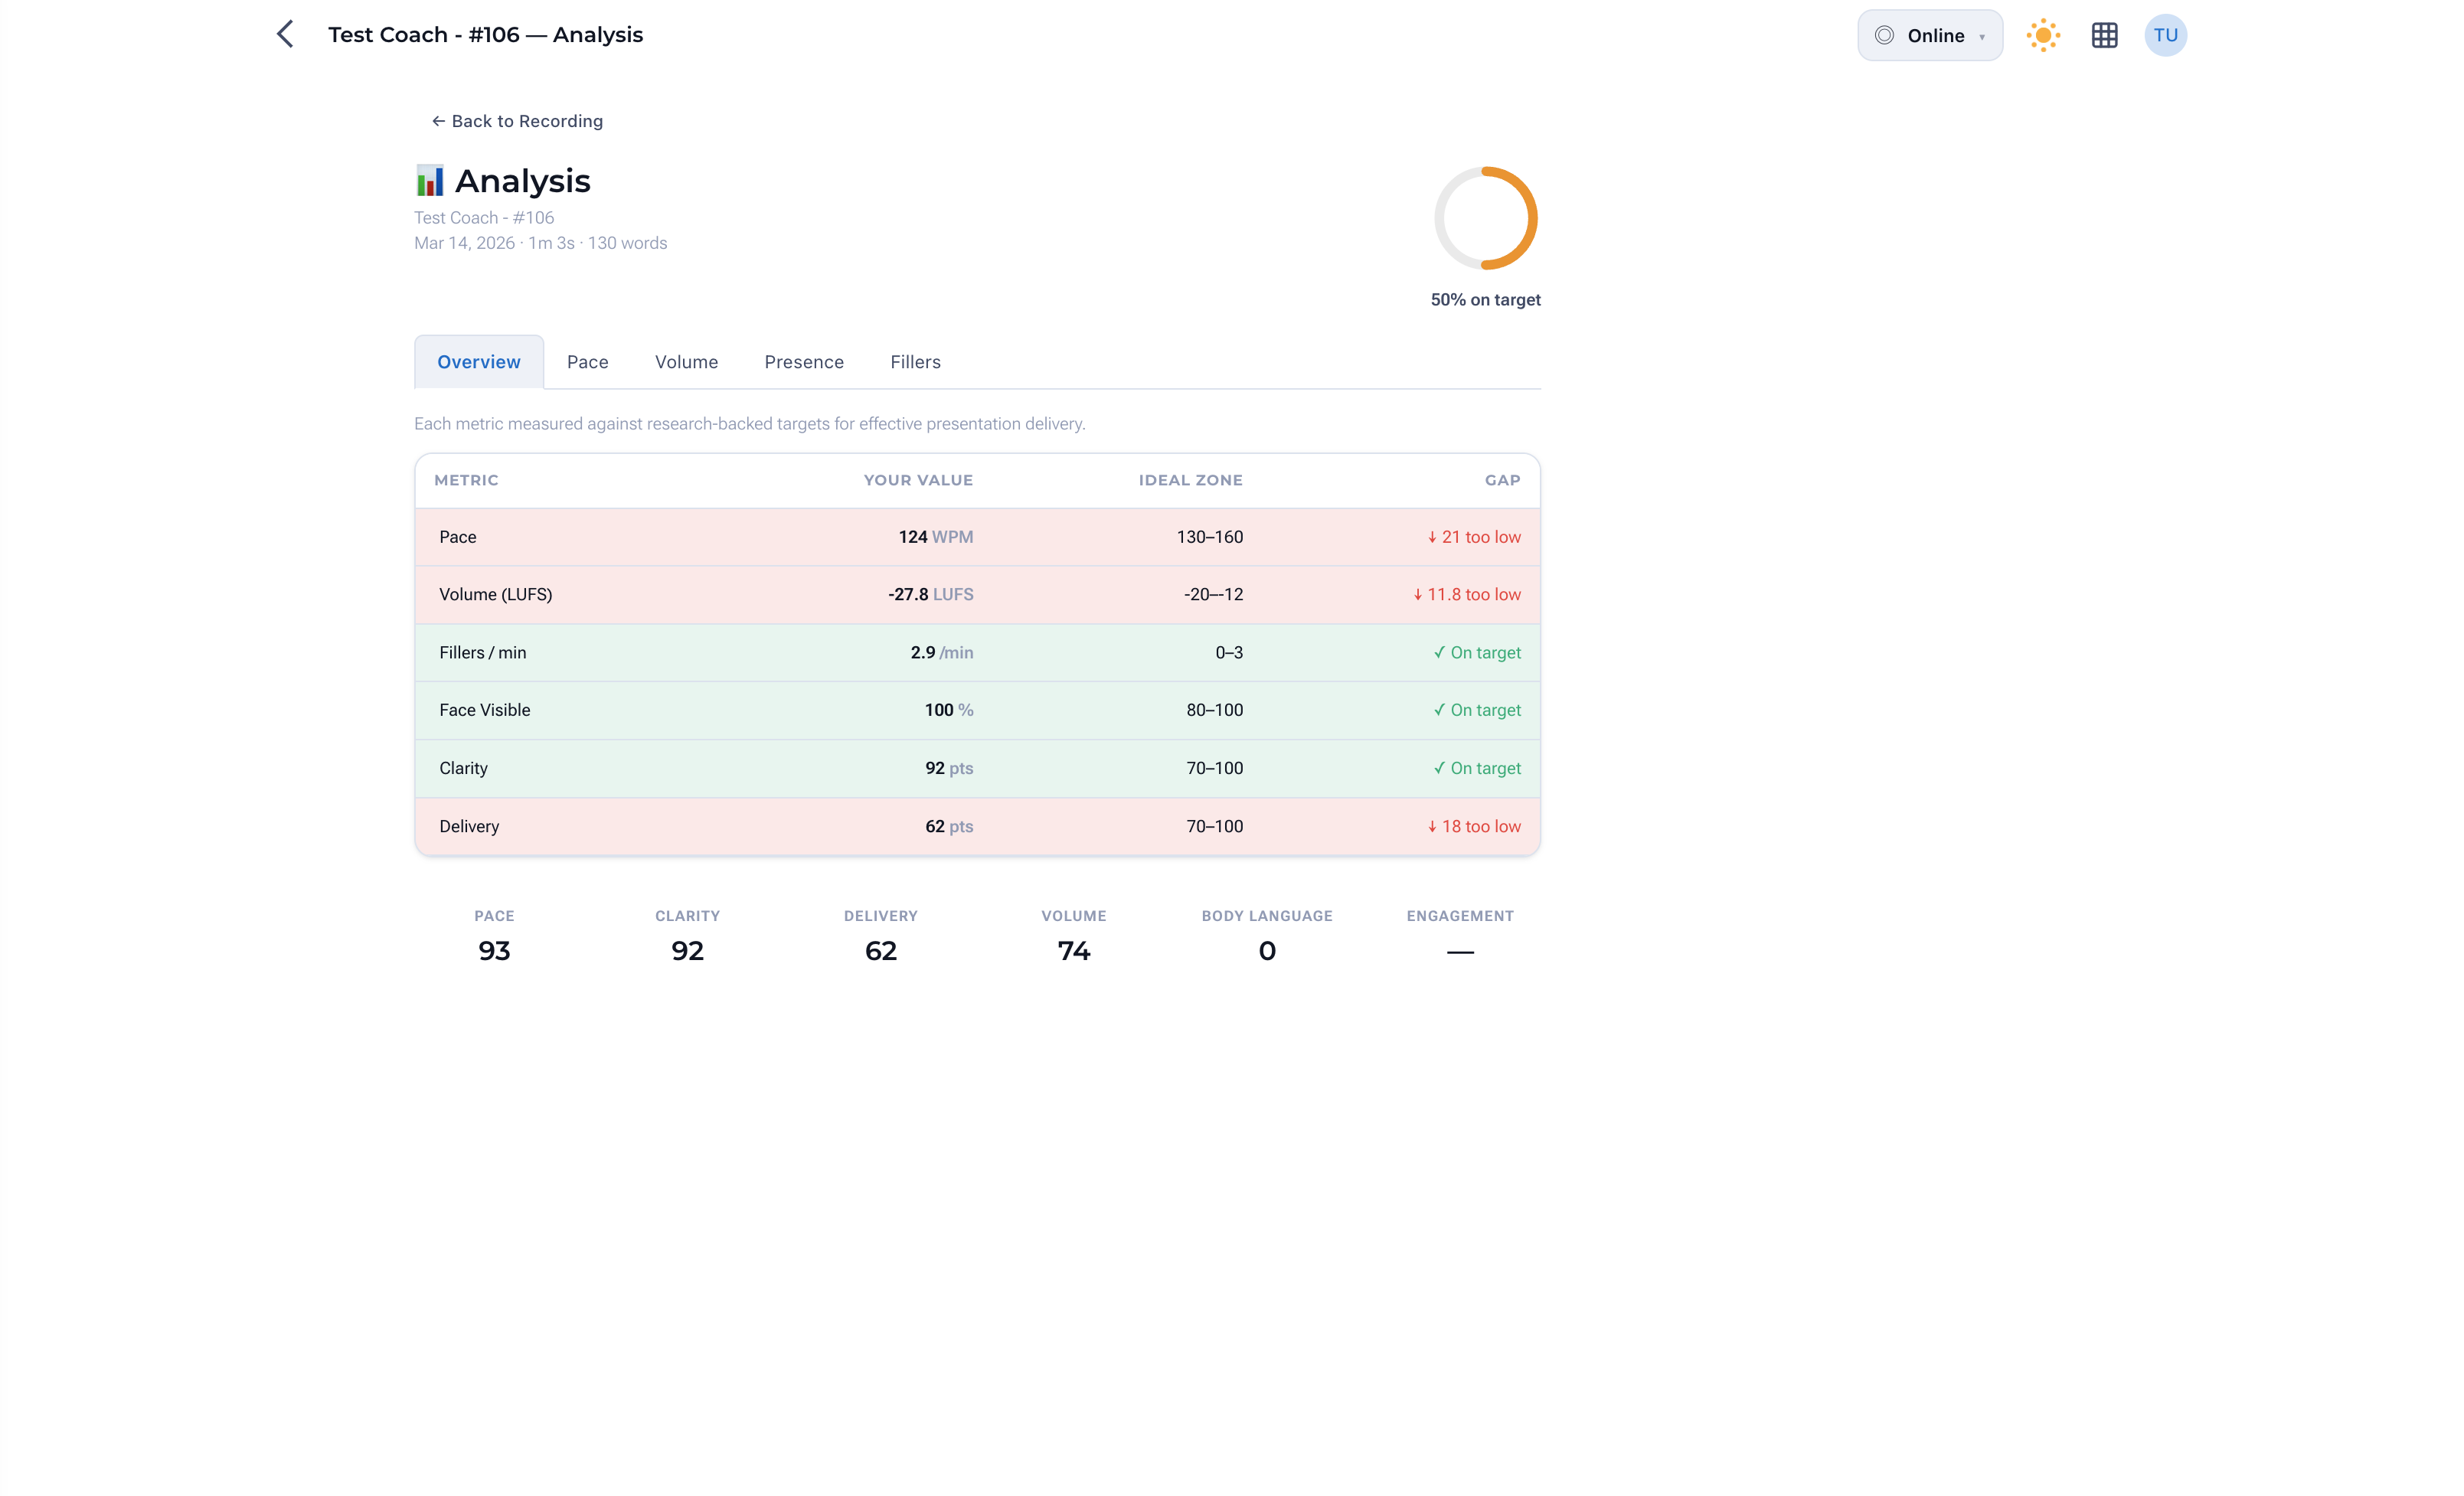Click the status circle inside the Online button

click(x=1884, y=35)
